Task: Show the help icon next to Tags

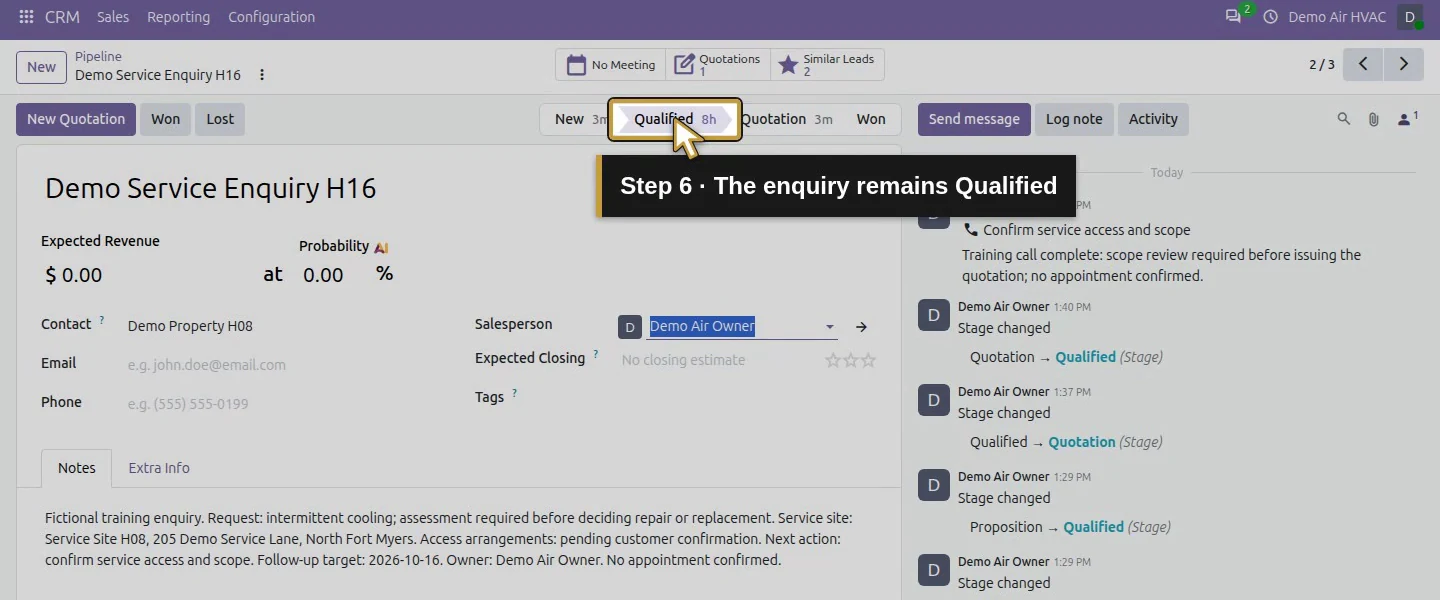Action: click(515, 393)
